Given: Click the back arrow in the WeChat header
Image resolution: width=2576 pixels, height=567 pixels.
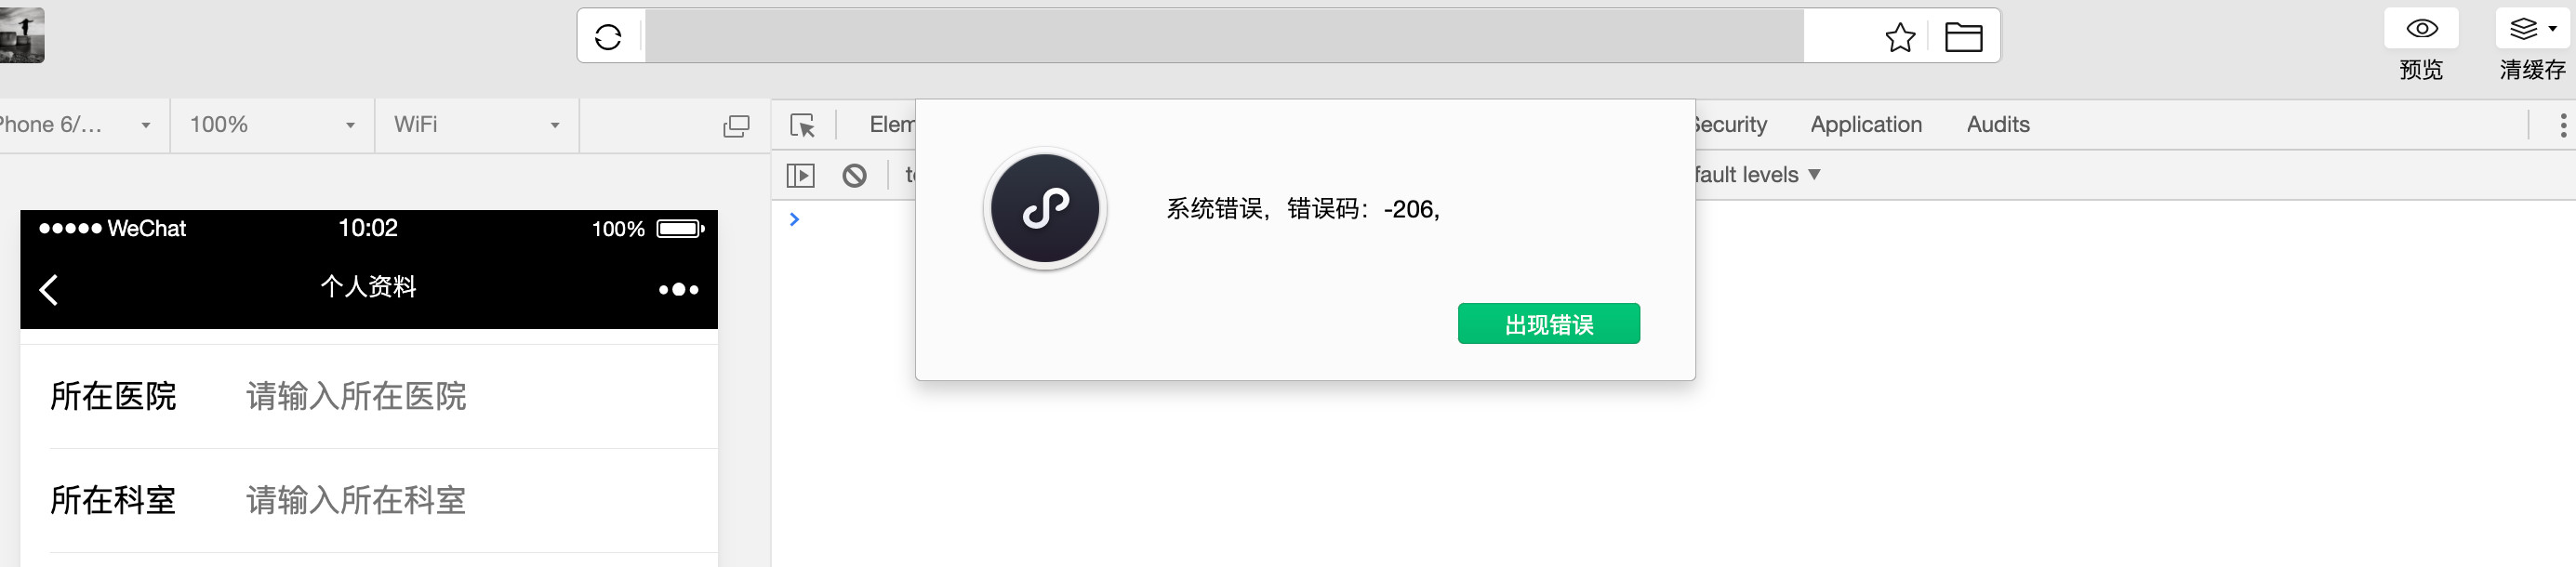Looking at the screenshot, I should pos(48,289).
